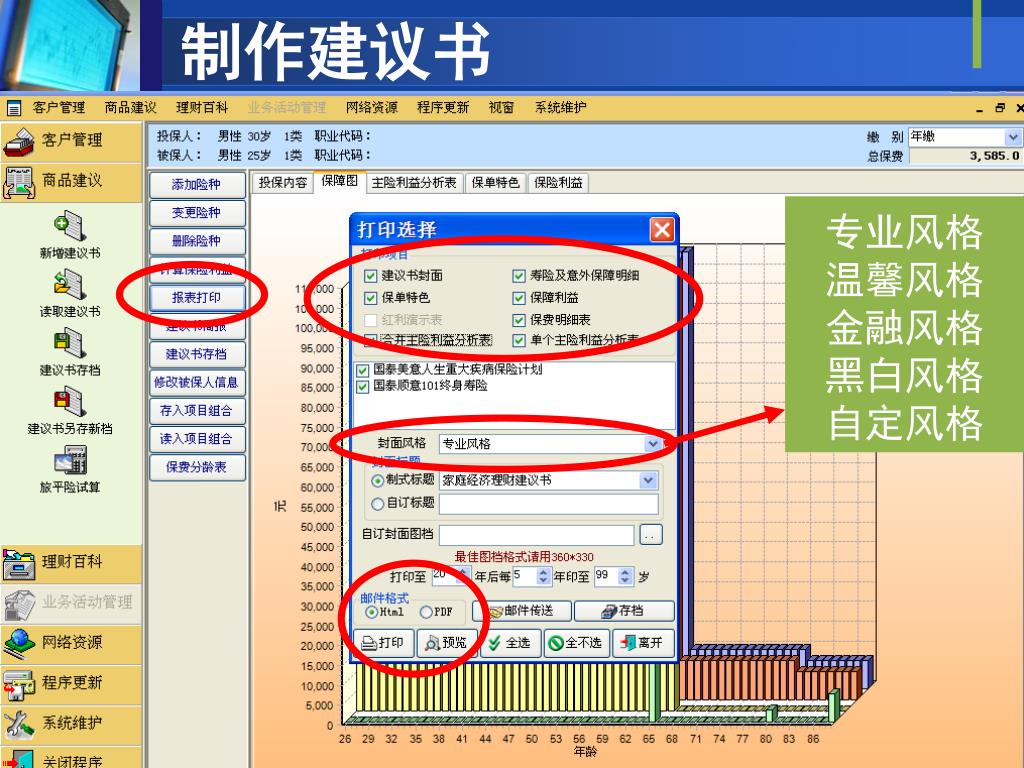The width and height of the screenshot is (1024, 768).
Task: Open the 视窗 menu
Action: [x=502, y=108]
